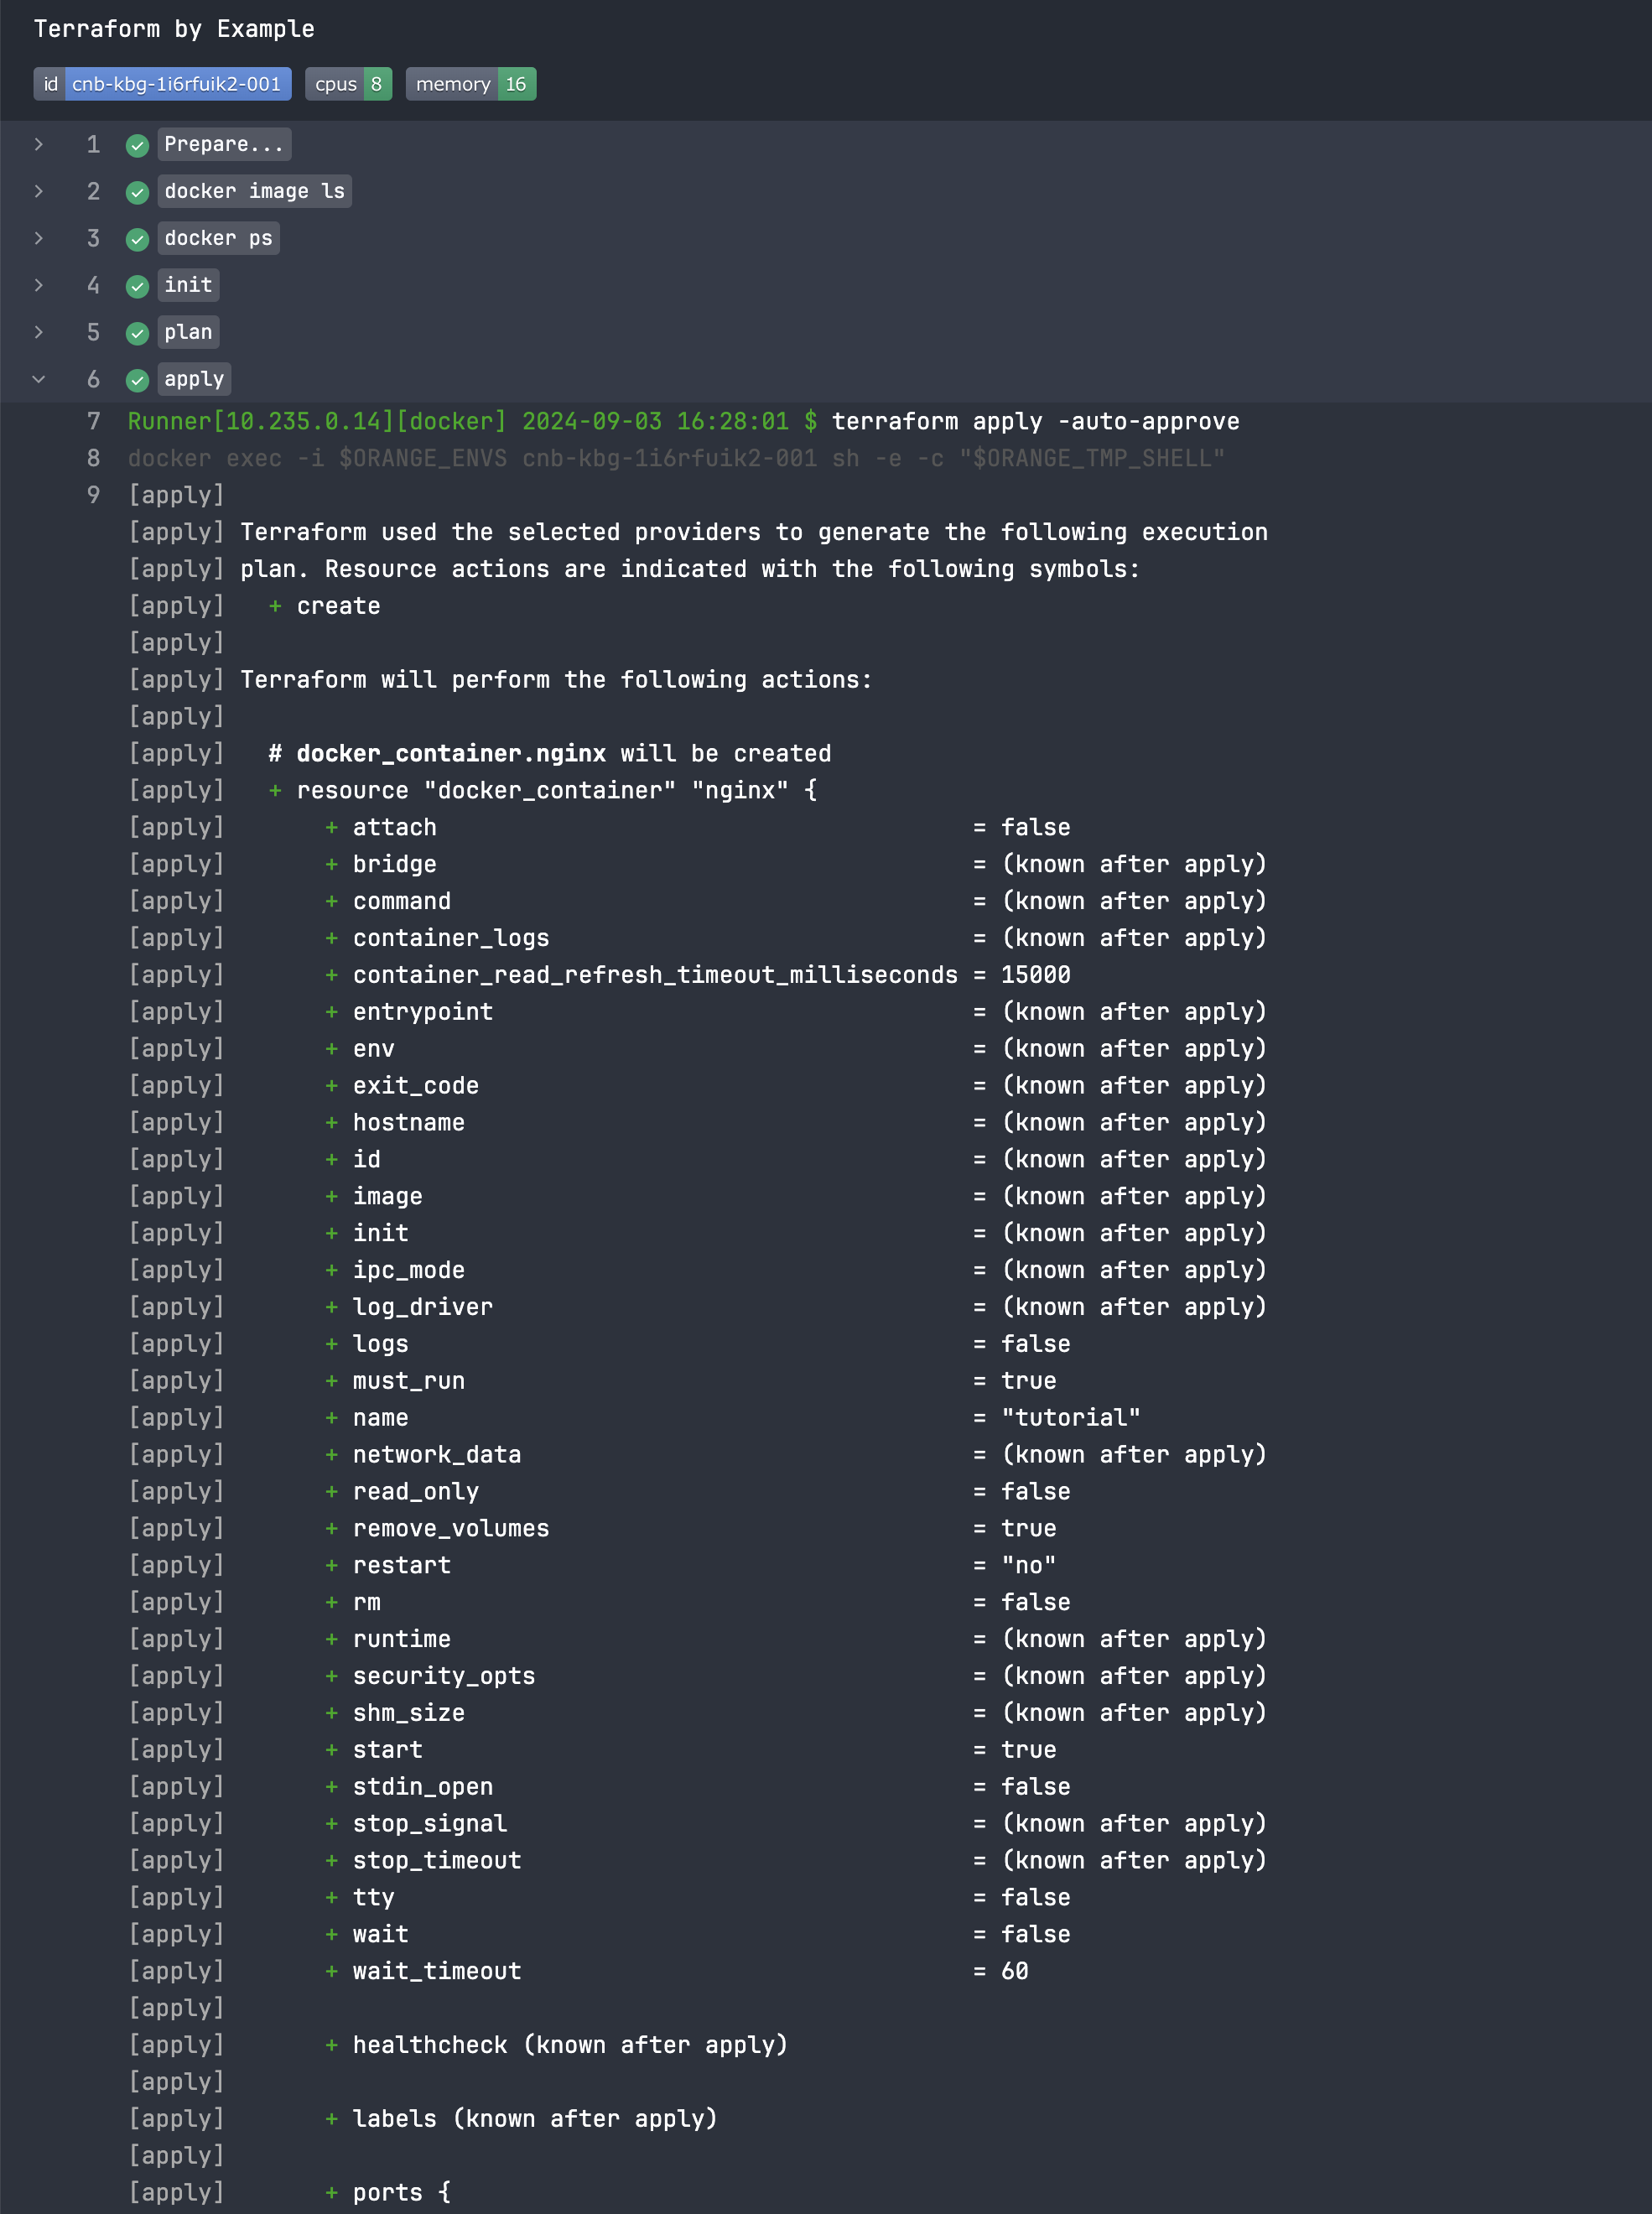Image resolution: width=1652 pixels, height=2214 pixels.
Task: Click the id badge cnb-kbg-1i6rfuik2-001
Action: click(175, 83)
